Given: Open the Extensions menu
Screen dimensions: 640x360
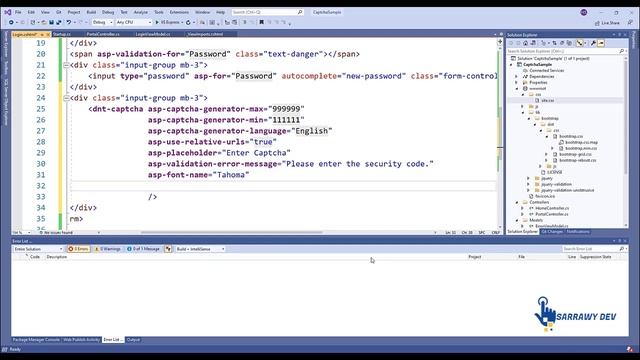Looking at the screenshot, I should click(x=179, y=12).
